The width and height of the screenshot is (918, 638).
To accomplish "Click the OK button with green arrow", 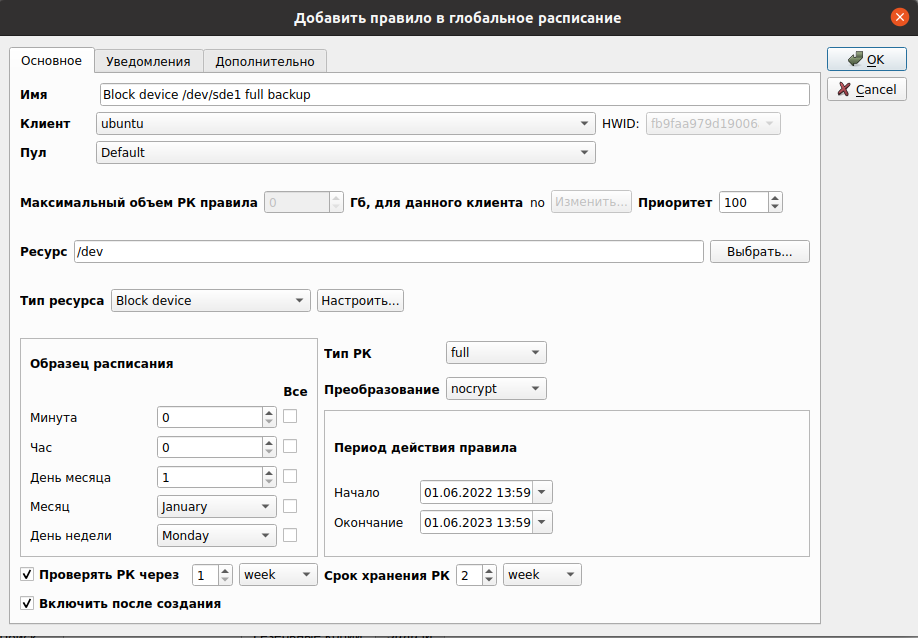I will 866,59.
